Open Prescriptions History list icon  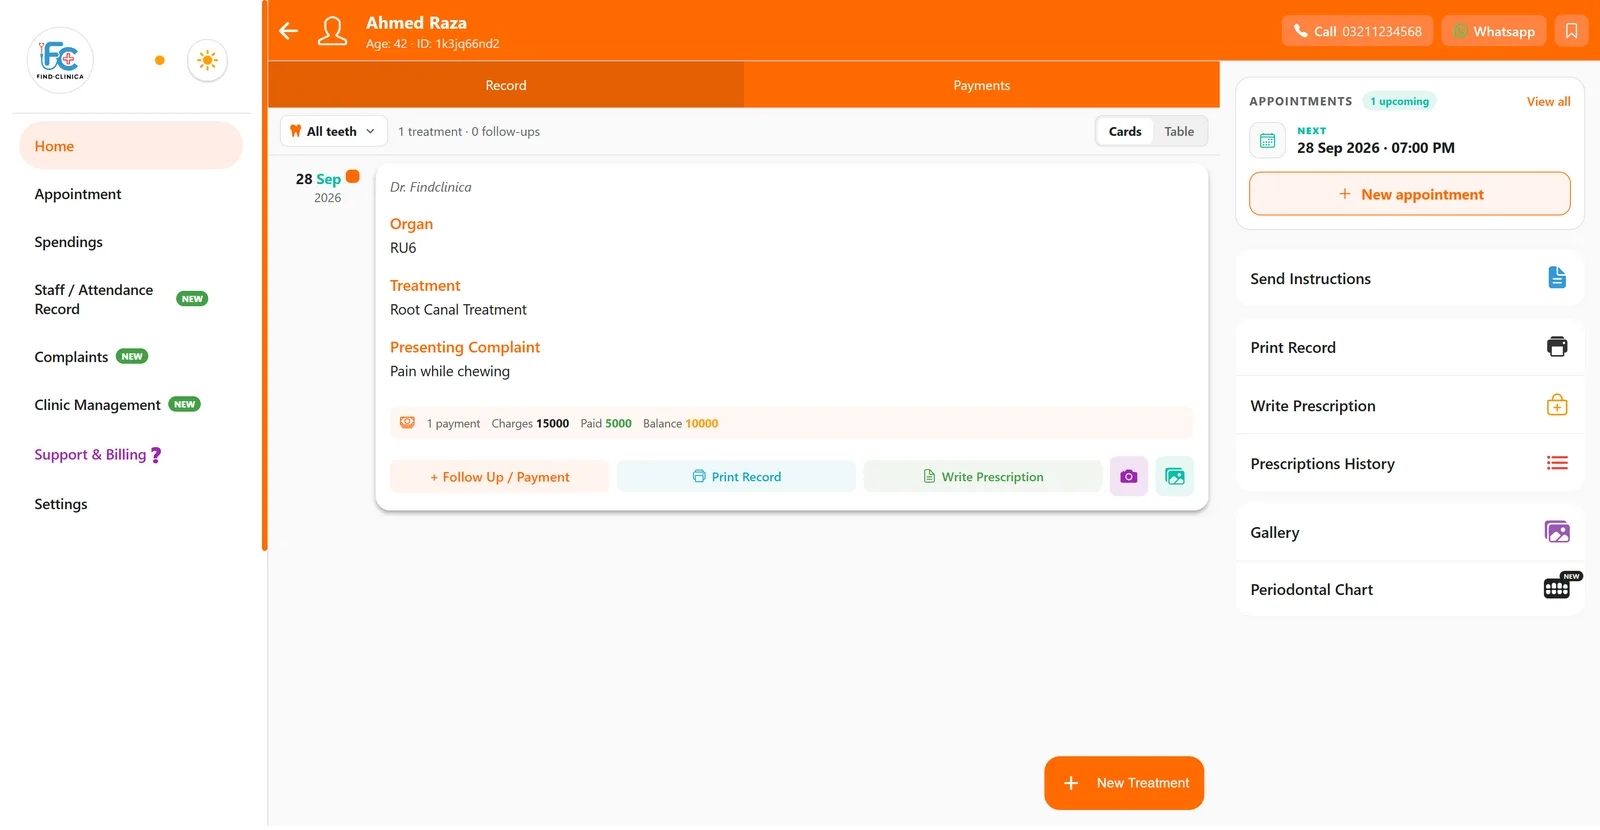click(x=1557, y=463)
